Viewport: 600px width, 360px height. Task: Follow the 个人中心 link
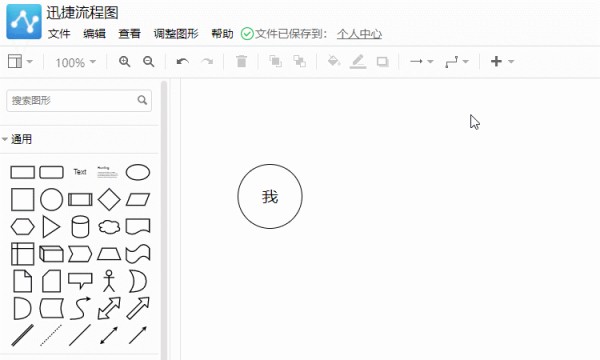pyautogui.click(x=359, y=34)
